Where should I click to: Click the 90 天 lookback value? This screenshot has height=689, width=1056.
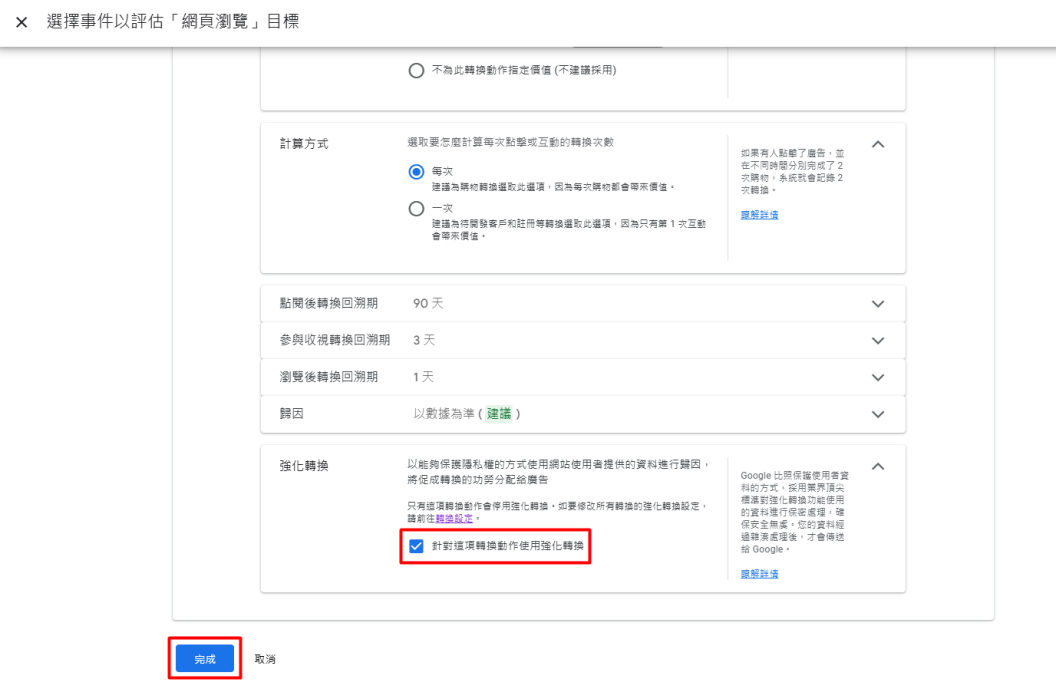pyautogui.click(x=428, y=304)
